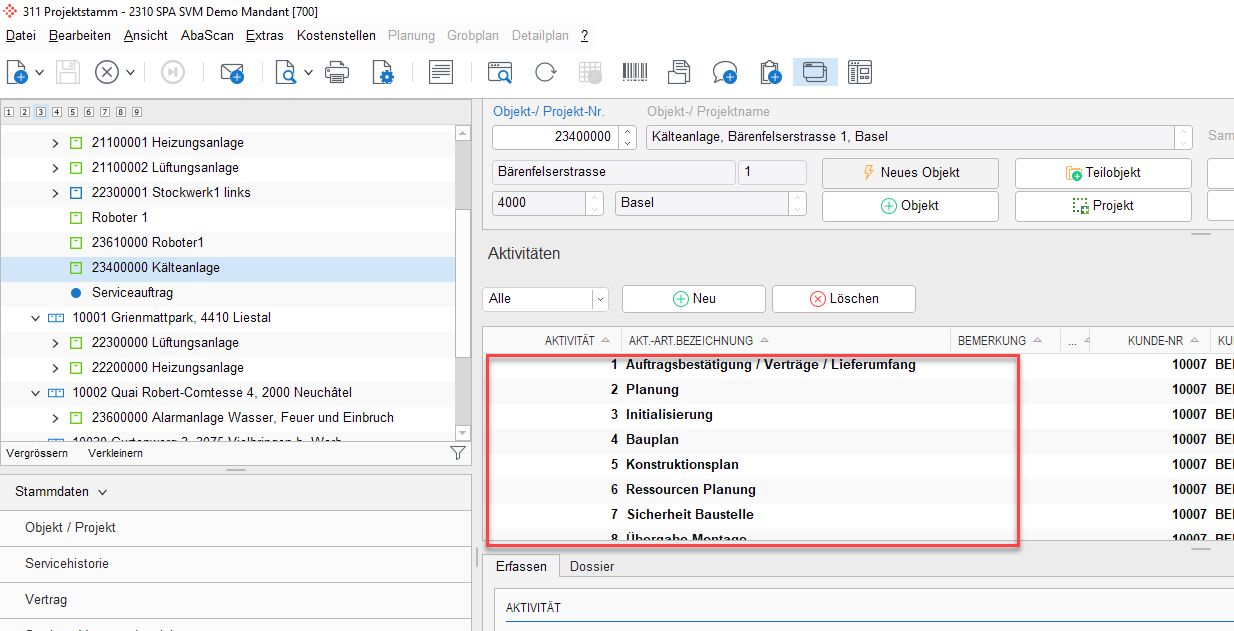The width and height of the screenshot is (1234, 631).
Task: Click the barcode toolbar icon
Action: point(635,72)
